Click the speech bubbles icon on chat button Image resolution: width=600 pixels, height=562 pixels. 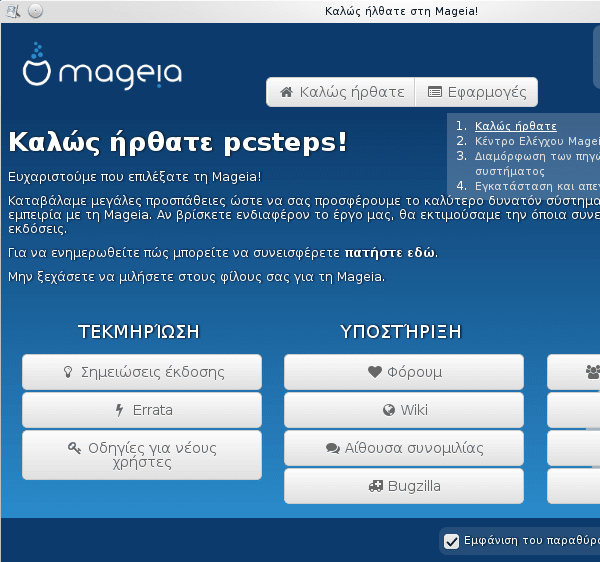click(x=333, y=448)
